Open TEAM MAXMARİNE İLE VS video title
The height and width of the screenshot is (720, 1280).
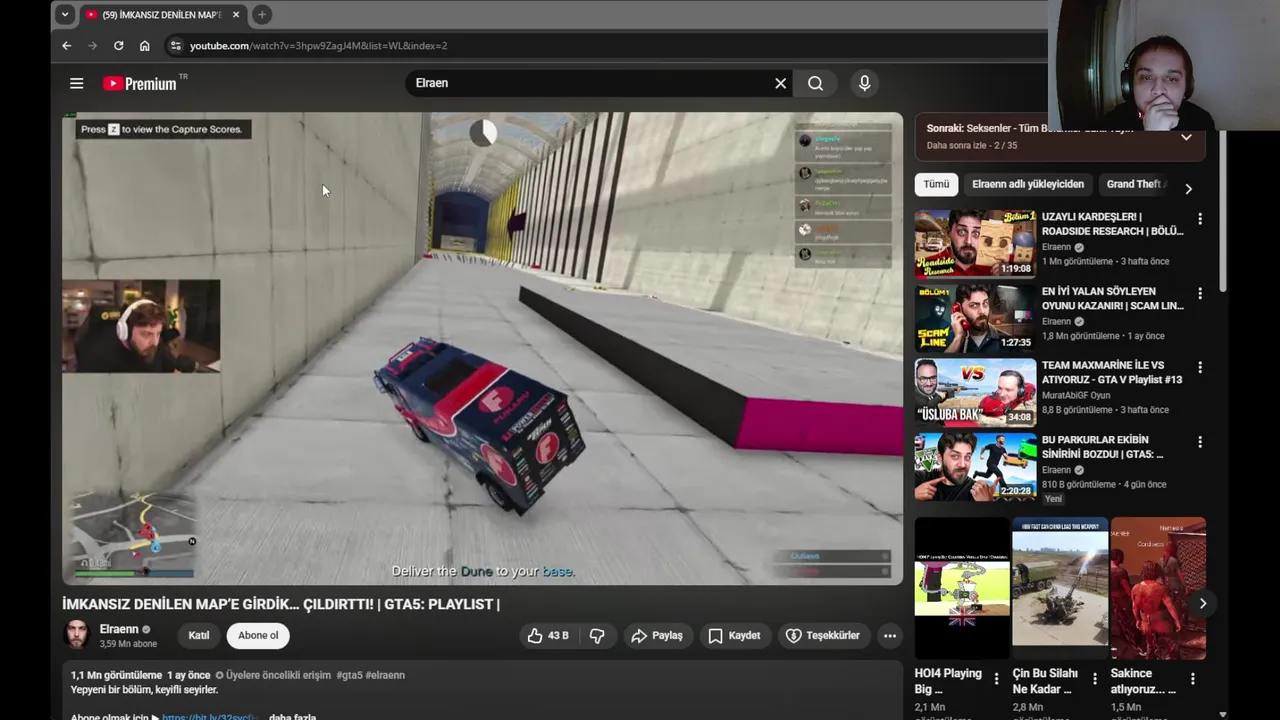[x=1112, y=372]
